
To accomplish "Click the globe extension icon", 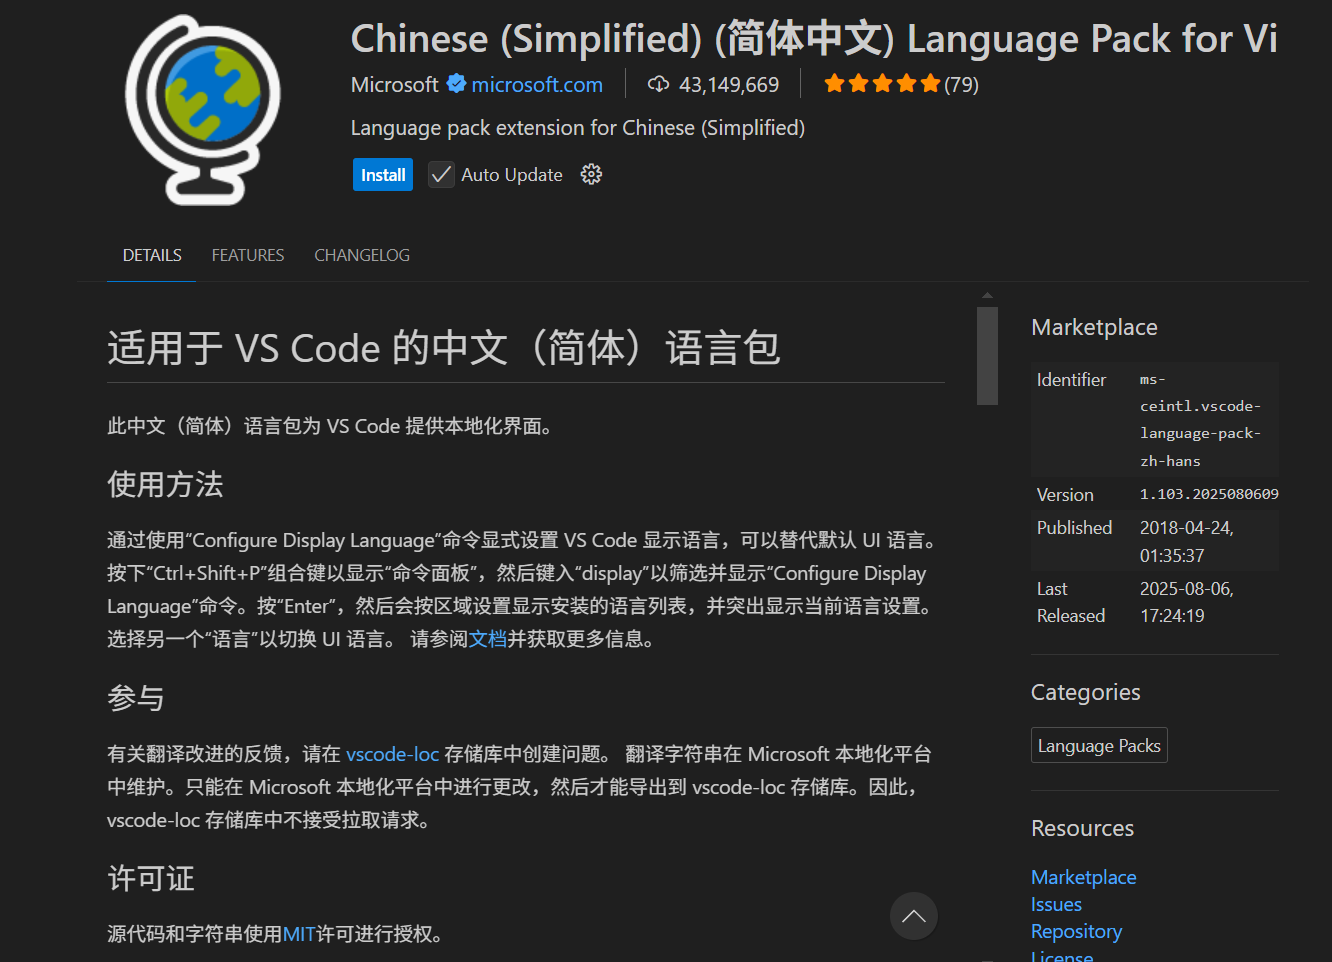I will click(x=203, y=110).
